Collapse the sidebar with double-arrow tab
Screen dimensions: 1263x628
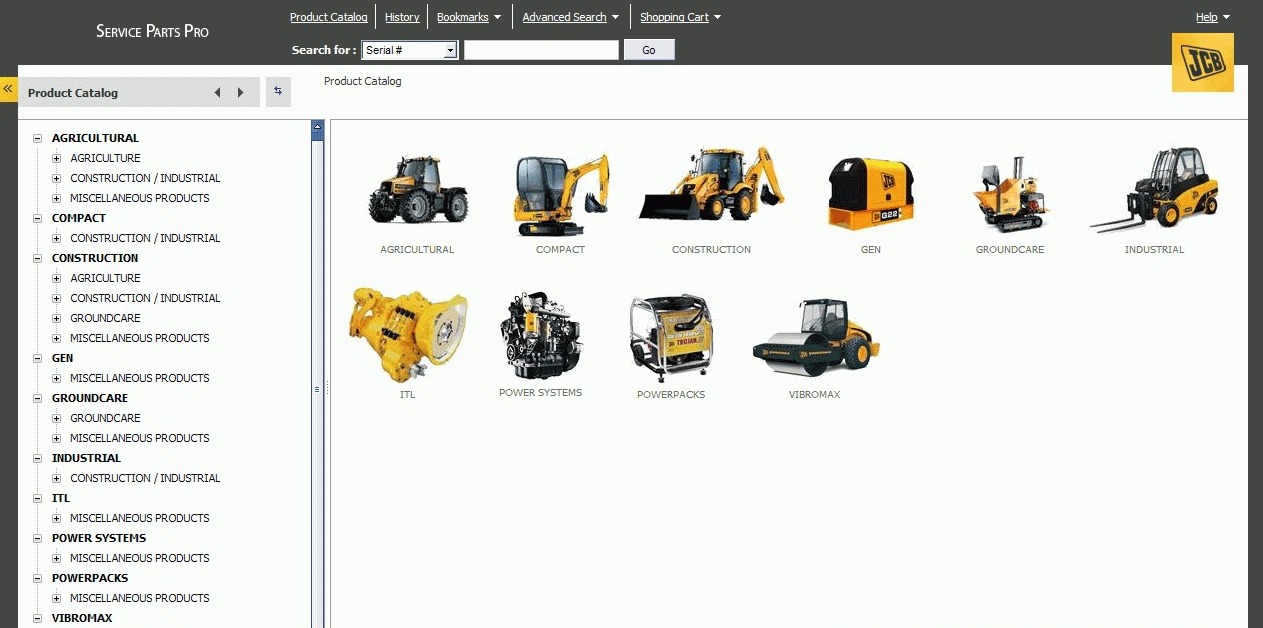[8, 89]
